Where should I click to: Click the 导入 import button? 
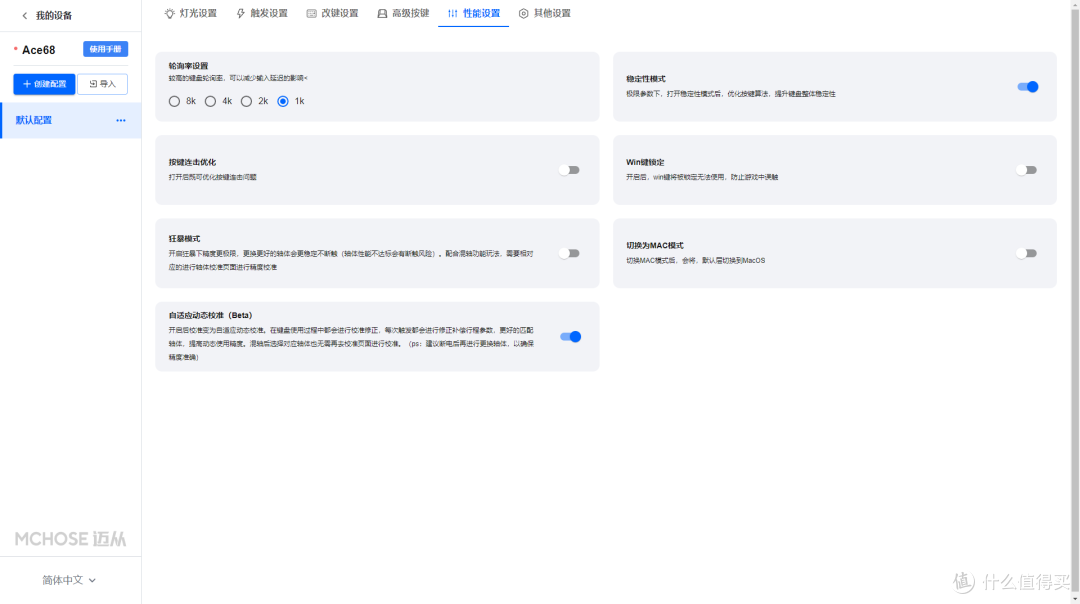[x=103, y=84]
